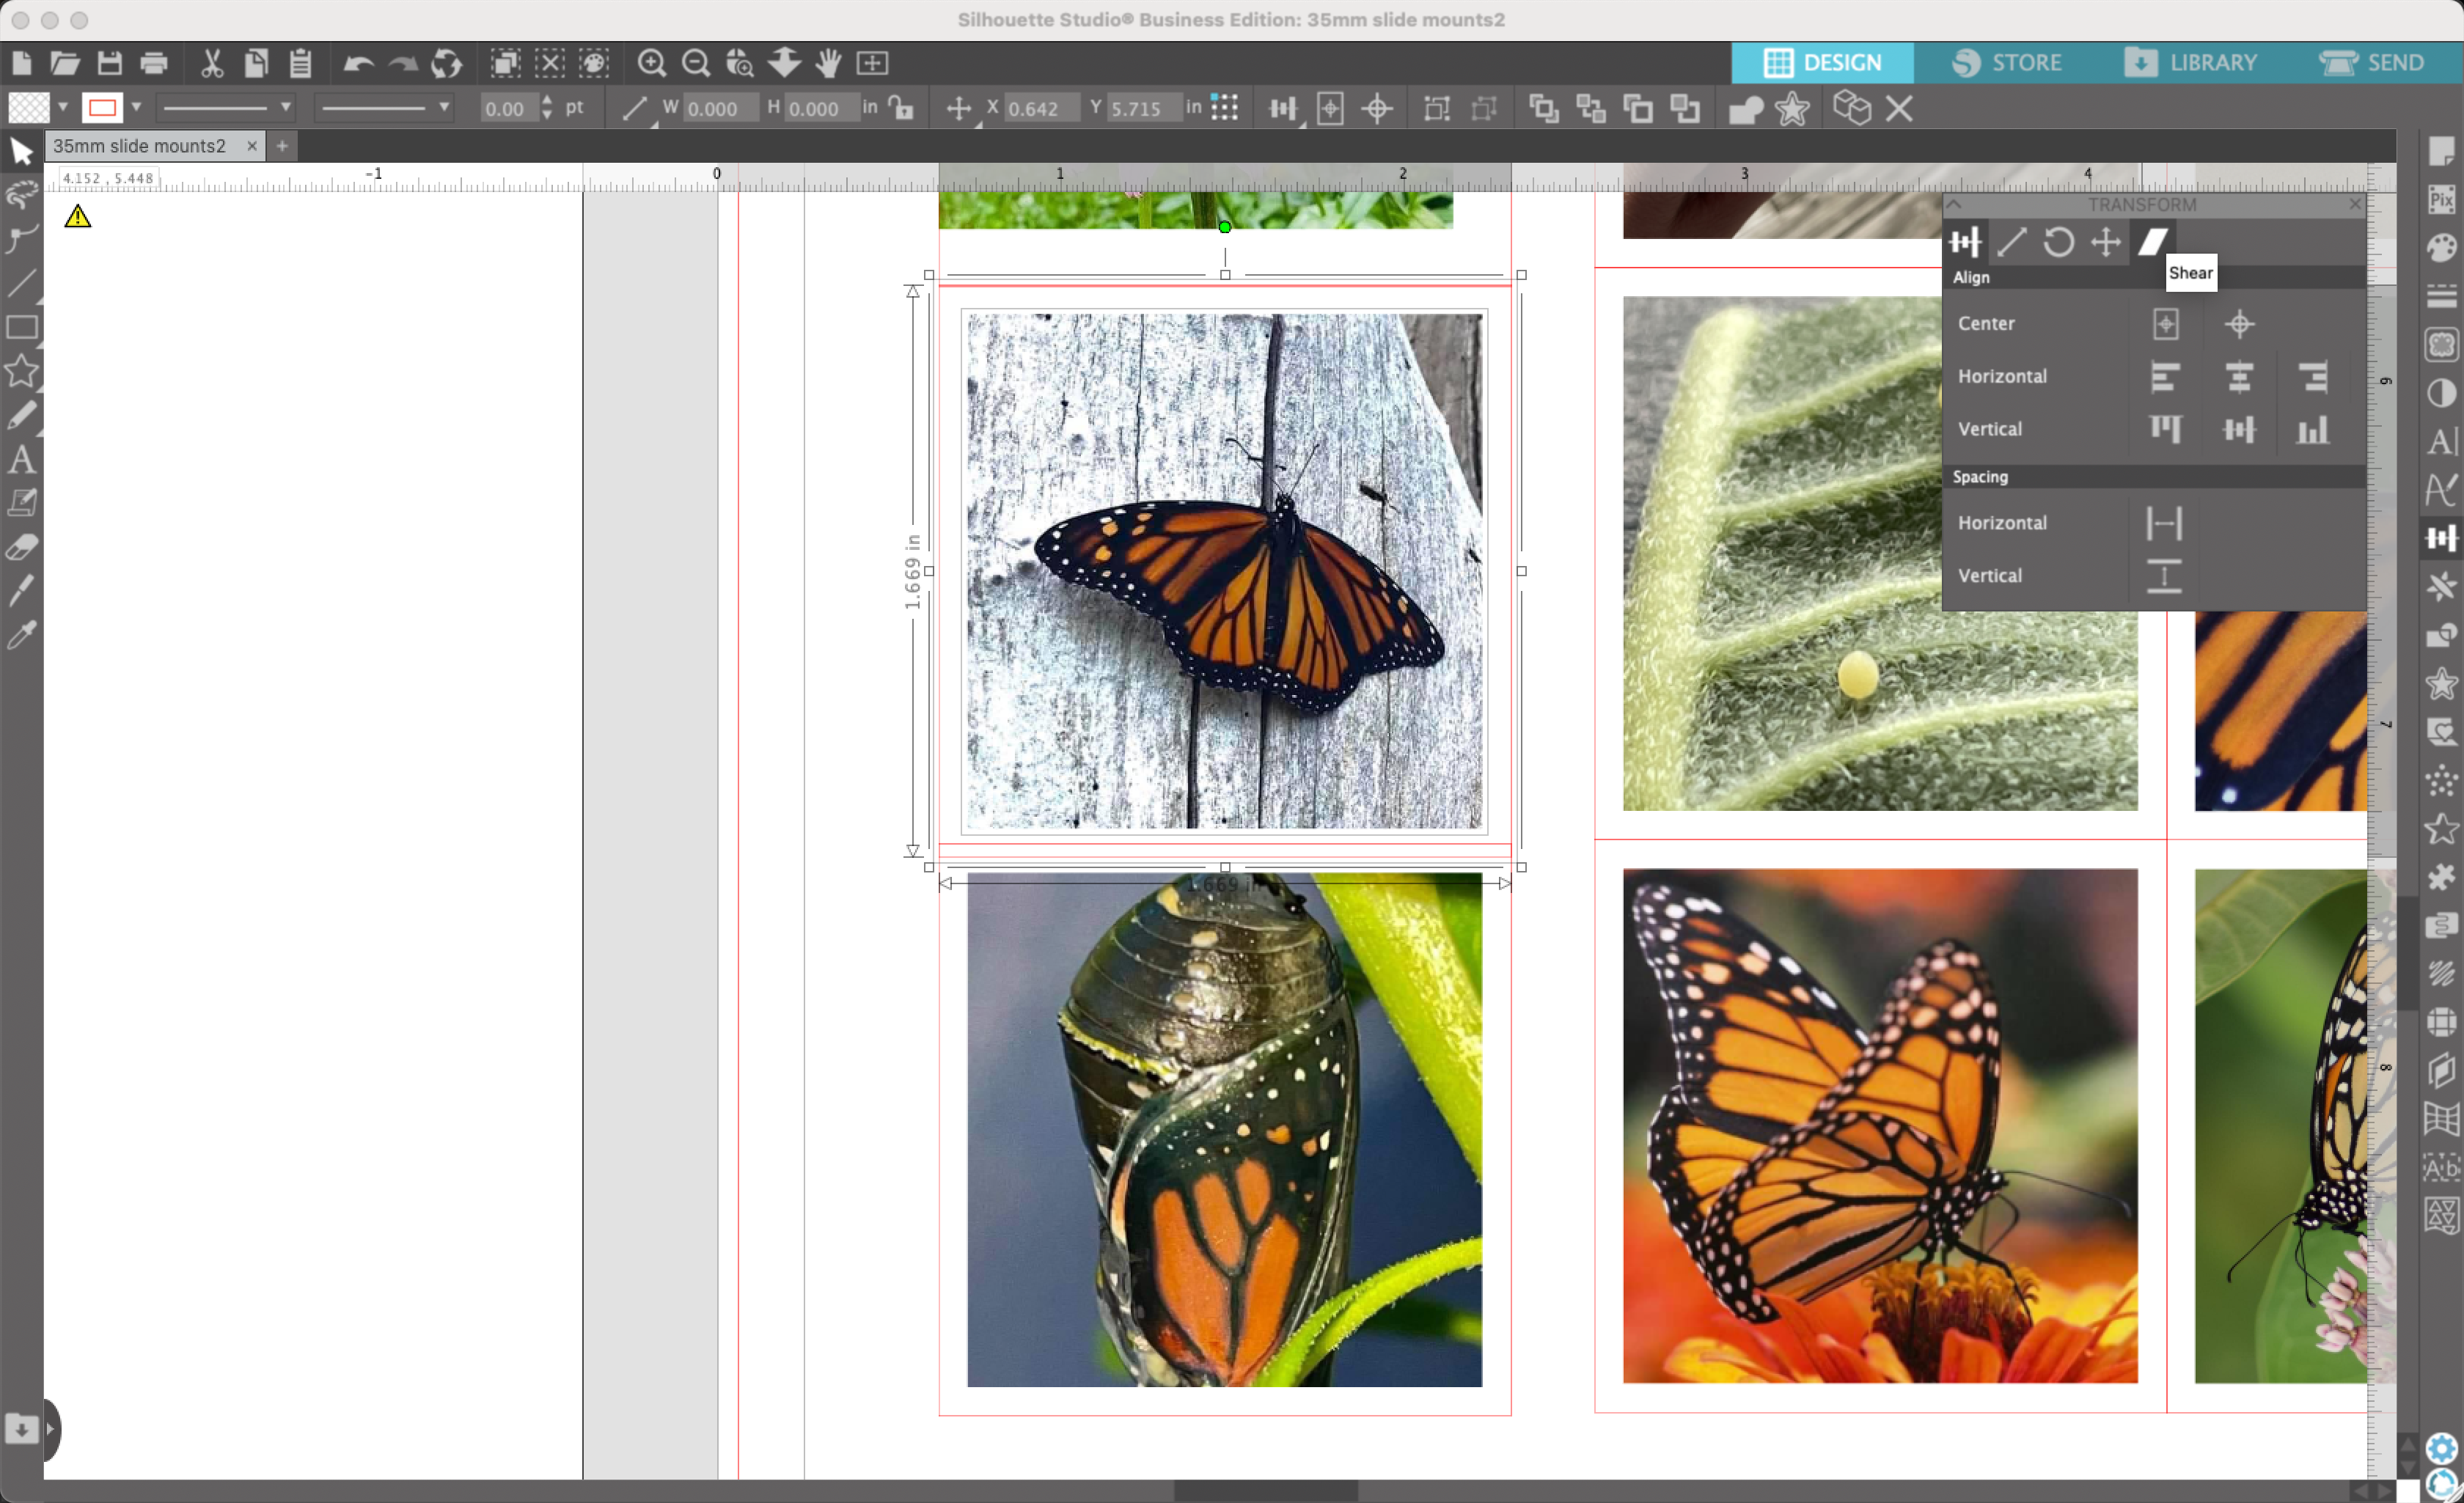Image resolution: width=2464 pixels, height=1503 pixels.
Task: Select the orange flower butterfly image
Action: [x=1880, y=1126]
